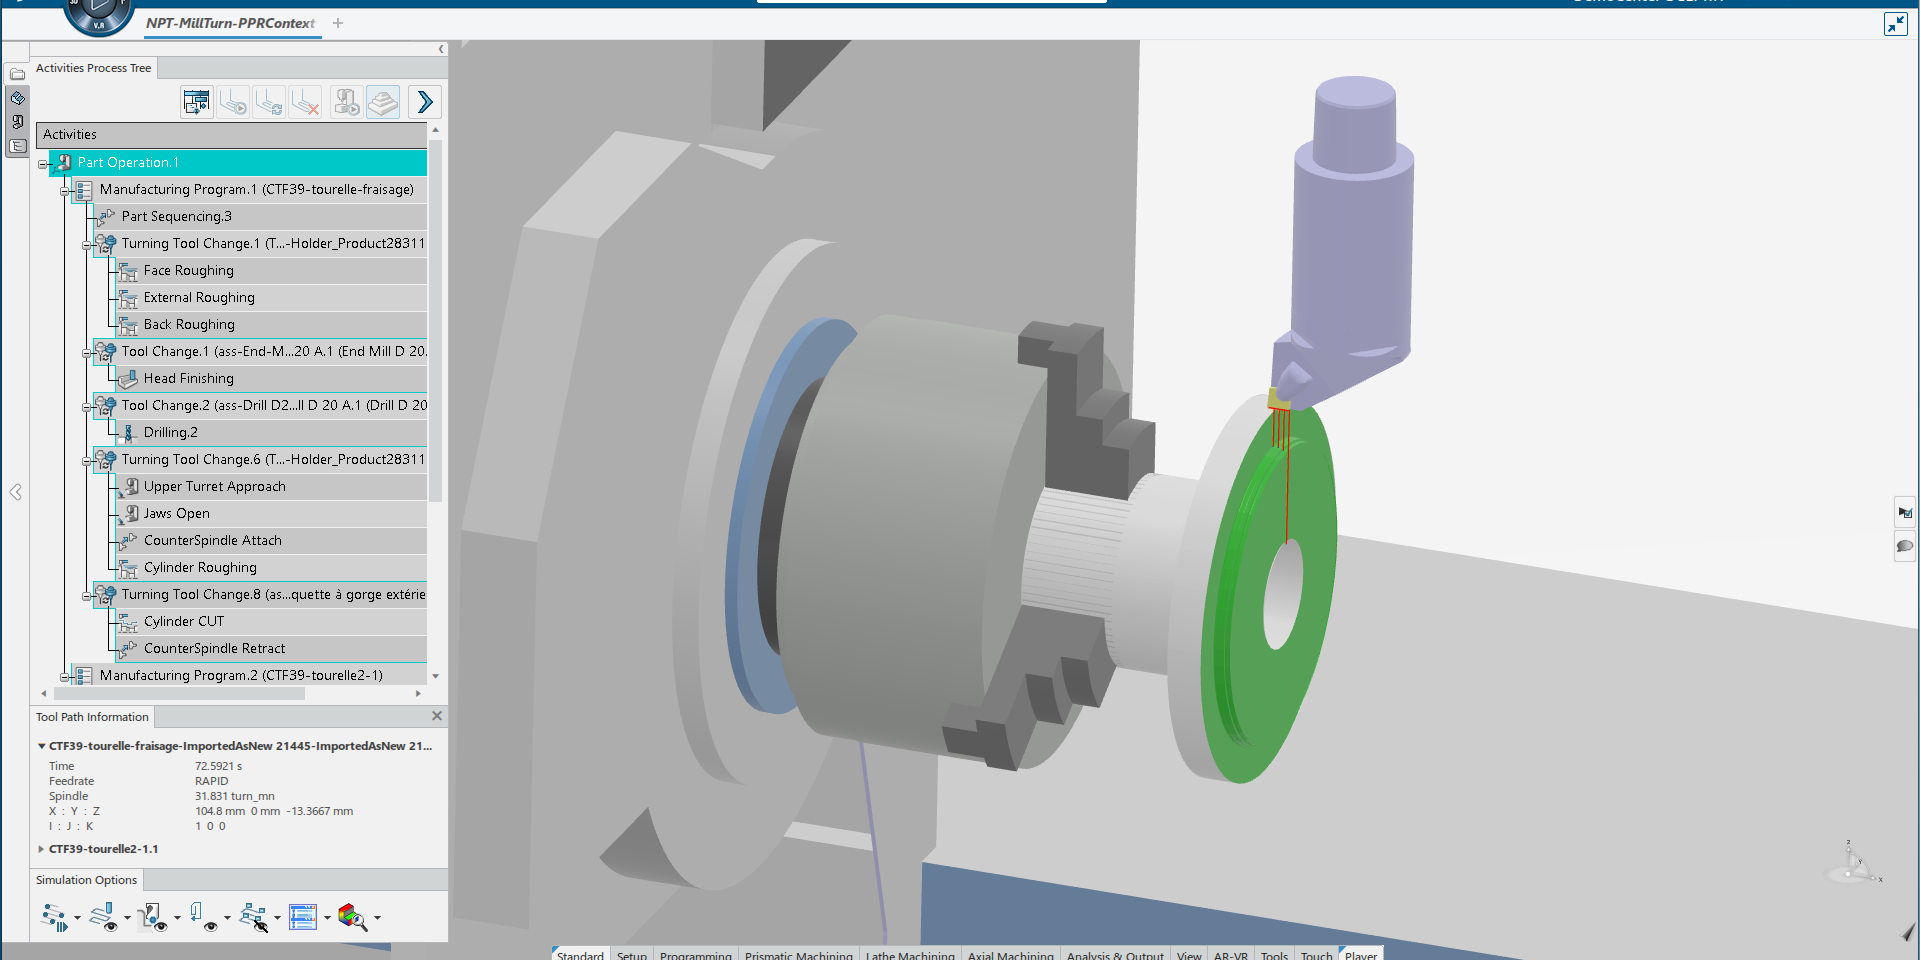Open the Prismatic Machining tab
This screenshot has height=960, width=1920.
(798, 955)
